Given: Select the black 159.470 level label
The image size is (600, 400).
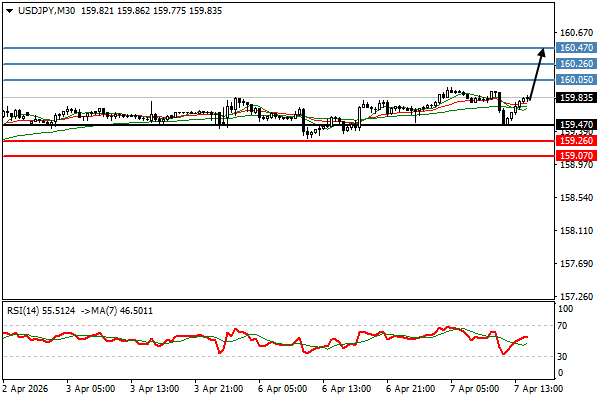Looking at the screenshot, I should click(x=576, y=125).
